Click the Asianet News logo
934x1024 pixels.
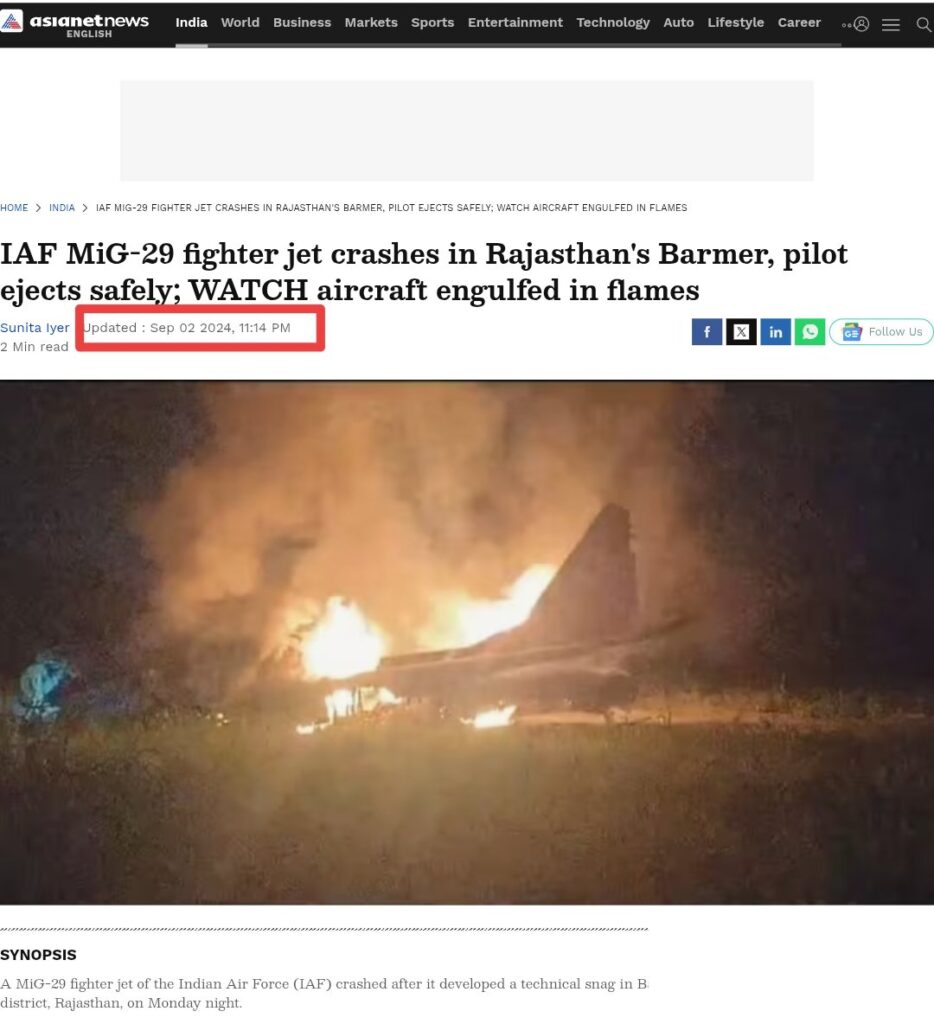(74, 24)
